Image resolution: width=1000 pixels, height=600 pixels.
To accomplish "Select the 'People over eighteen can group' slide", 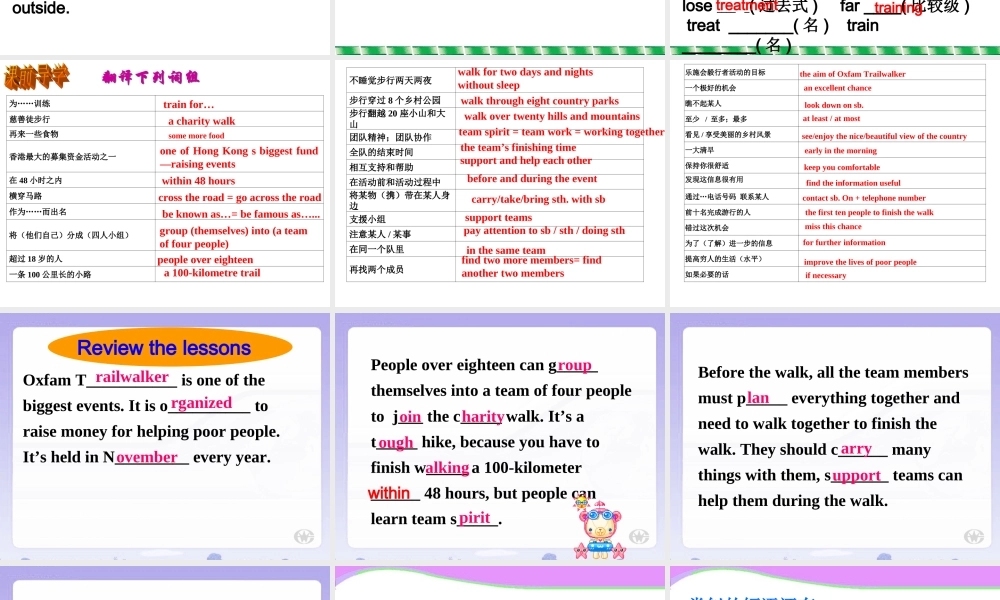I will pyautogui.click(x=500, y=437).
